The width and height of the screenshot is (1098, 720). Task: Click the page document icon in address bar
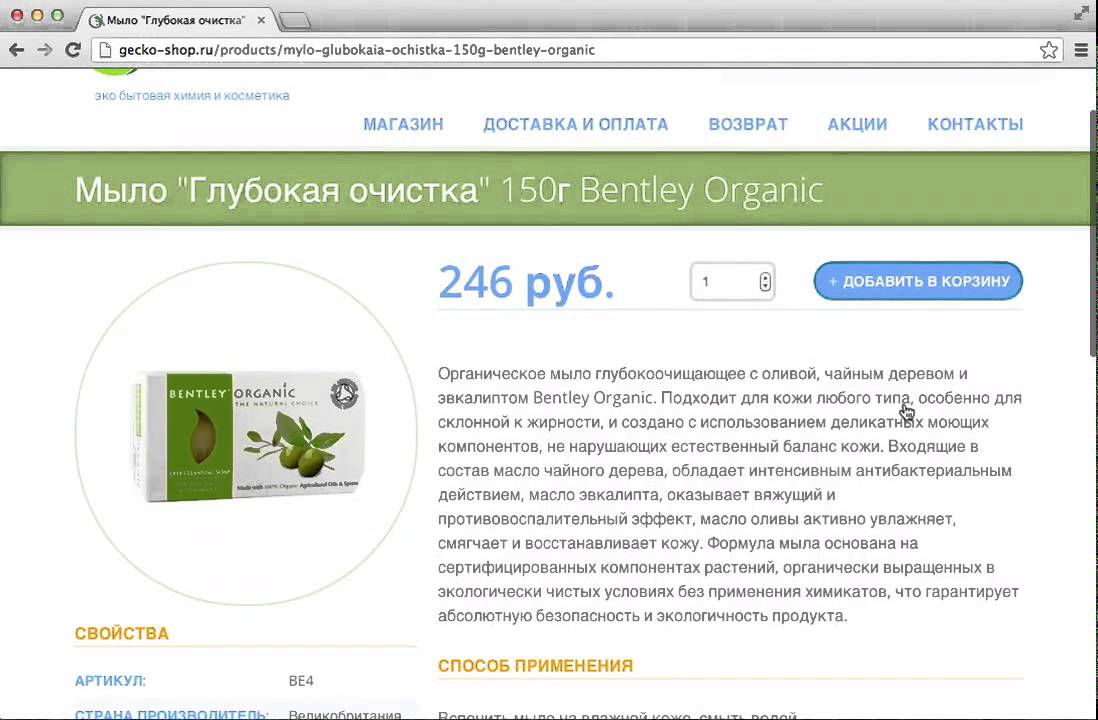tap(105, 50)
